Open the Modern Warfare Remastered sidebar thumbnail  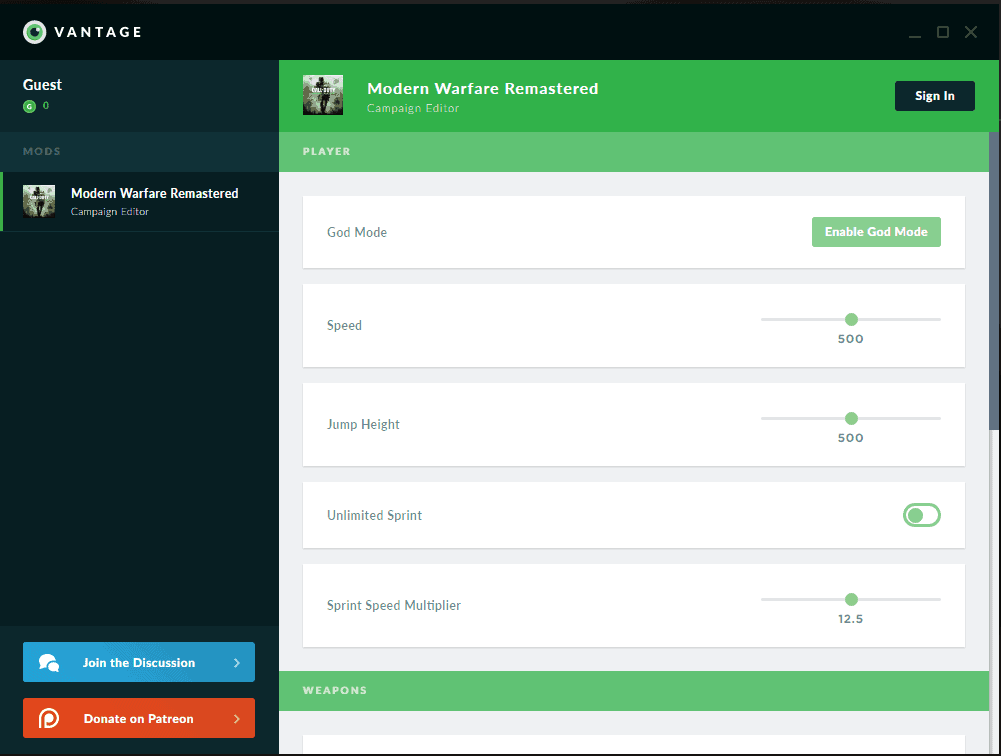click(x=39, y=201)
